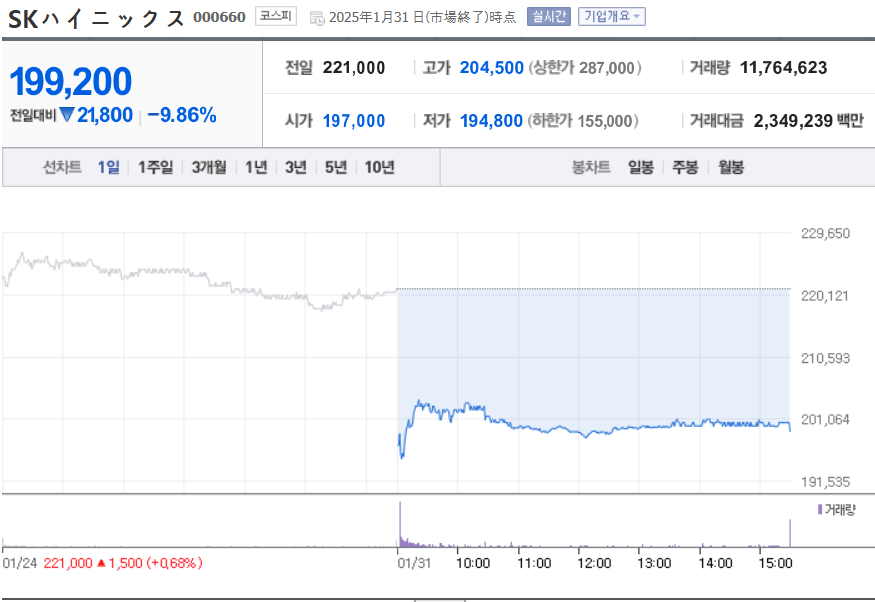
Task: Click the SK ハイニックス stock title
Action: [x=95, y=18]
